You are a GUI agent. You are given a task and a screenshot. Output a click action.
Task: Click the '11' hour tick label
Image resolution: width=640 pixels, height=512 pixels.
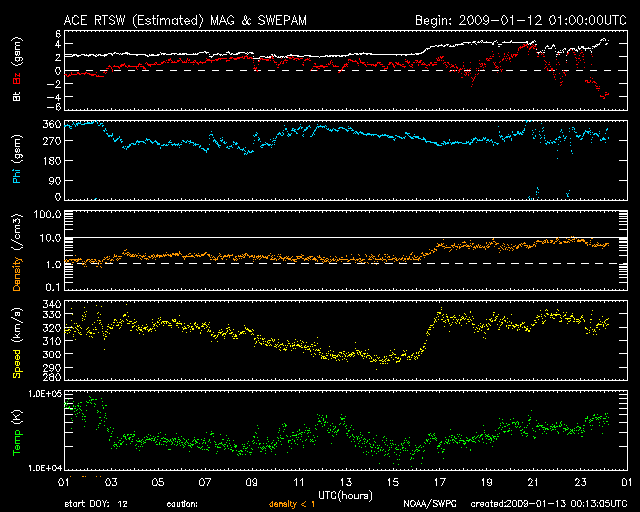pyautogui.click(x=299, y=482)
